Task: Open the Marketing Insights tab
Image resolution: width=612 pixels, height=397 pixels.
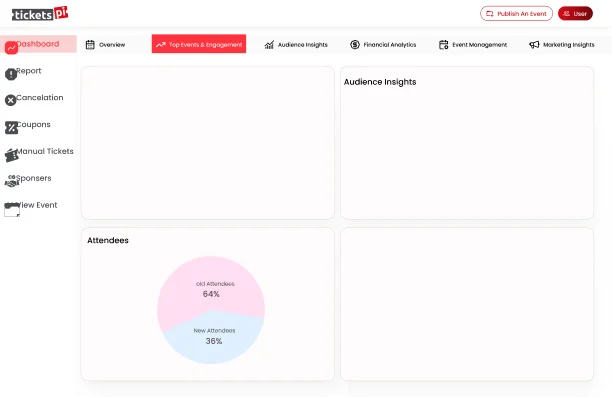Action: point(562,45)
